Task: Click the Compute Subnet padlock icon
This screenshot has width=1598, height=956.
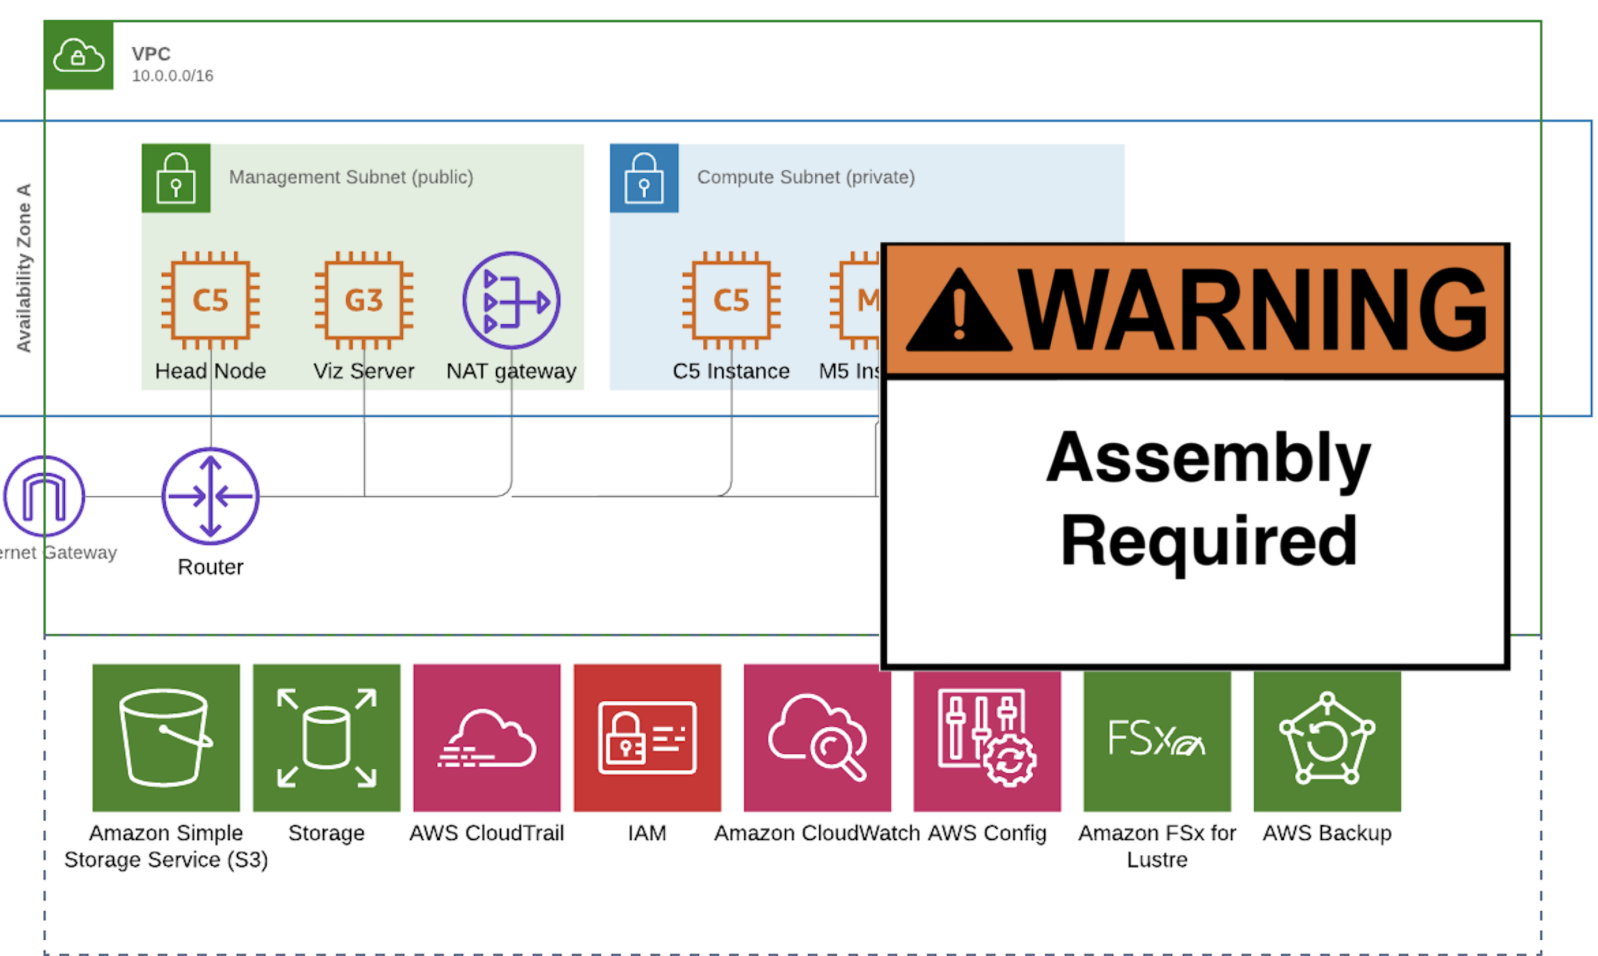Action: pos(644,178)
